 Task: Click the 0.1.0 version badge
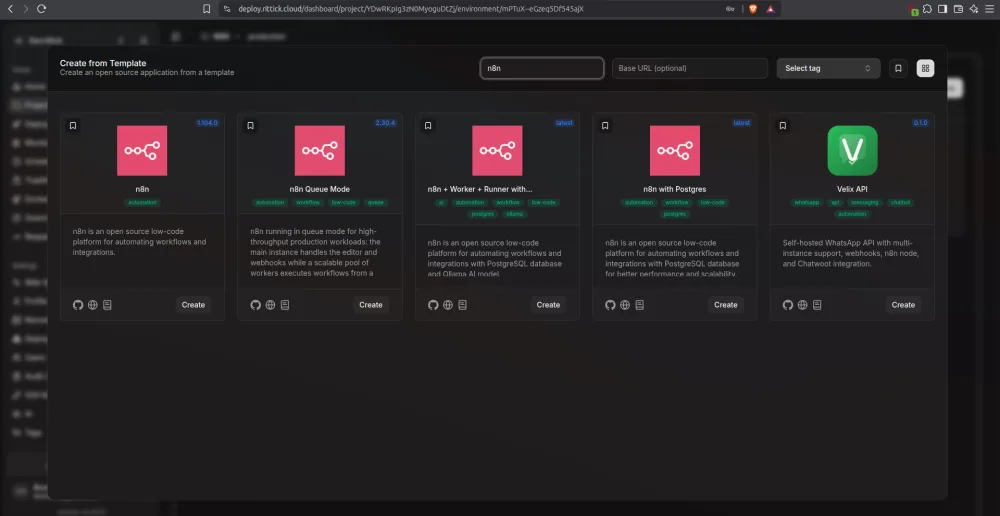point(920,122)
